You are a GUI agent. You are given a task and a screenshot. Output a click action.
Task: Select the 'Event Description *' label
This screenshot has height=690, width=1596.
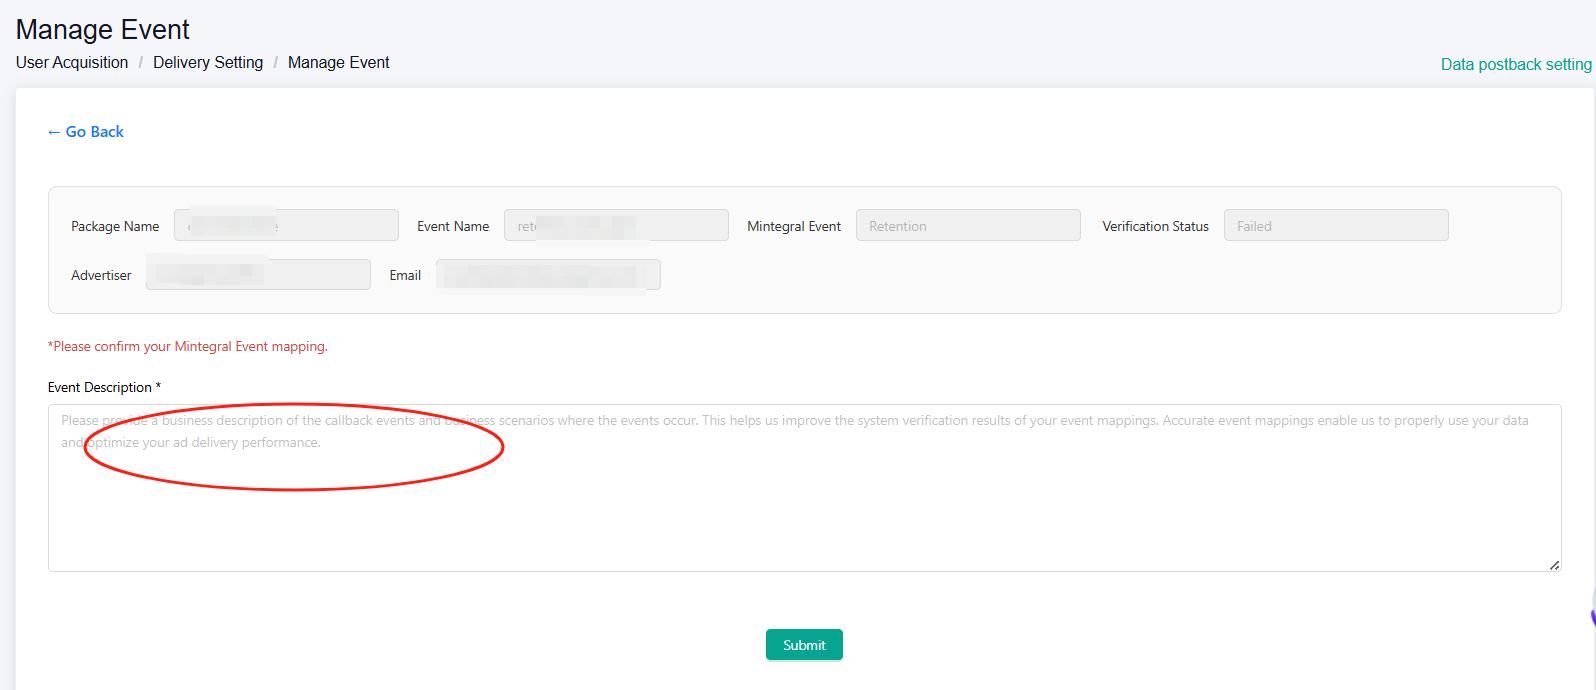[104, 387]
